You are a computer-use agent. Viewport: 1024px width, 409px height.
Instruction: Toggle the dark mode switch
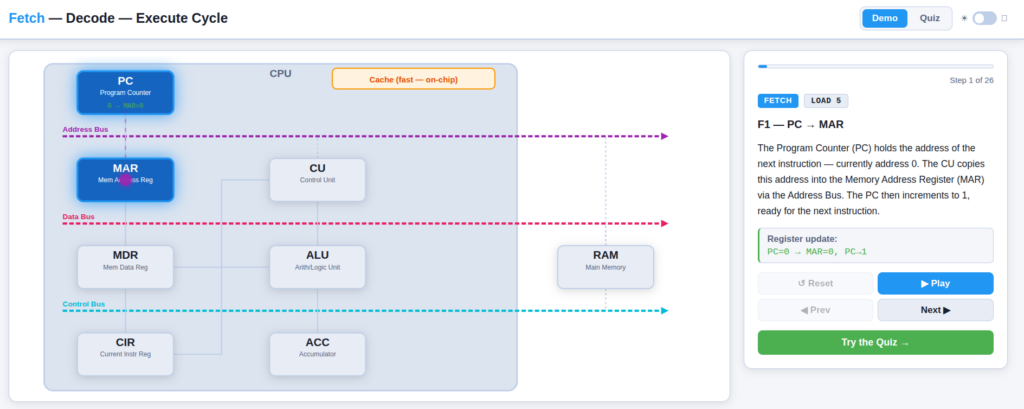pos(984,18)
